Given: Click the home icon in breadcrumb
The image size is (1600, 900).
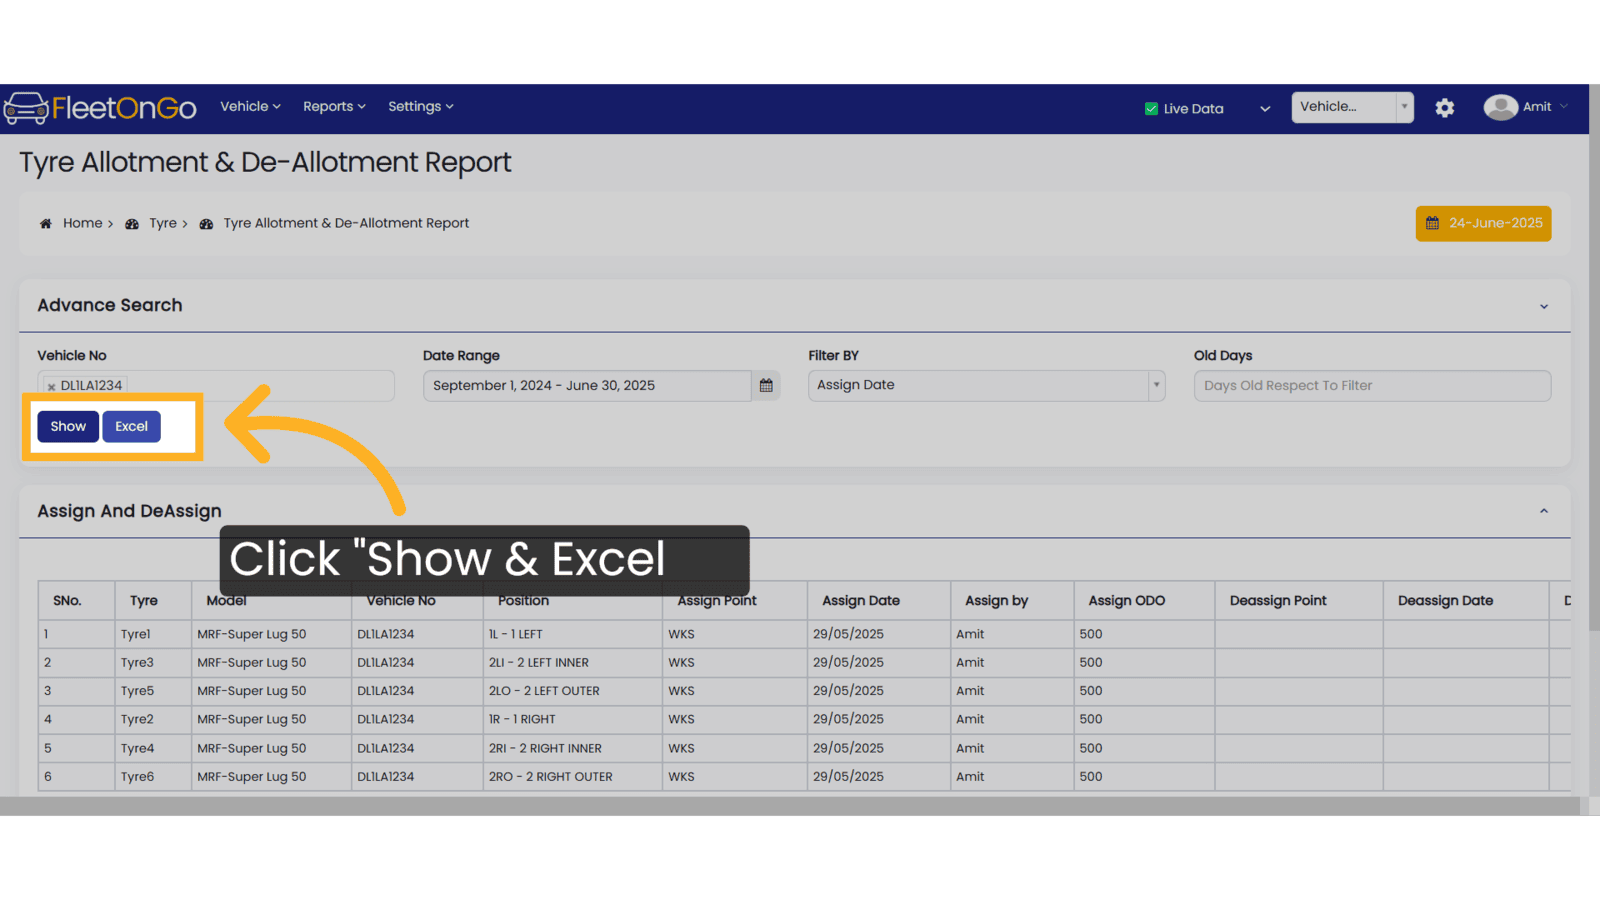Looking at the screenshot, I should coord(45,224).
